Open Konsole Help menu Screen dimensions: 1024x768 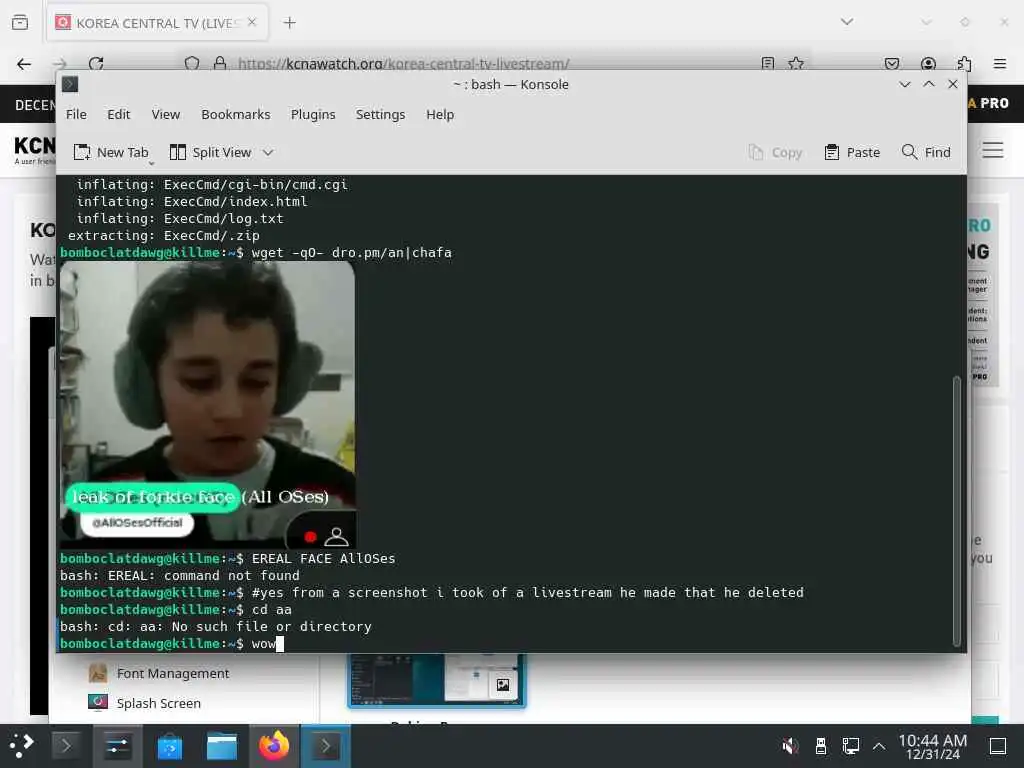[x=440, y=114]
